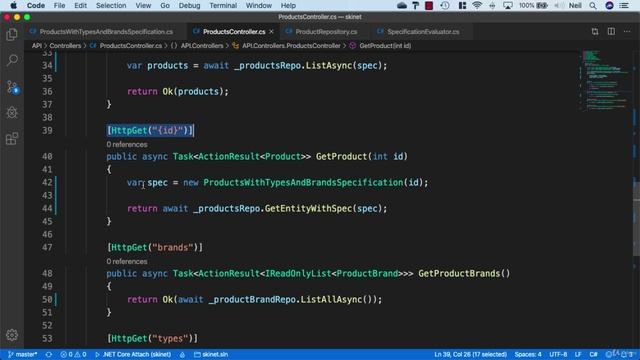
Task: Open the View menu
Action: pyautogui.click(x=143, y=5)
